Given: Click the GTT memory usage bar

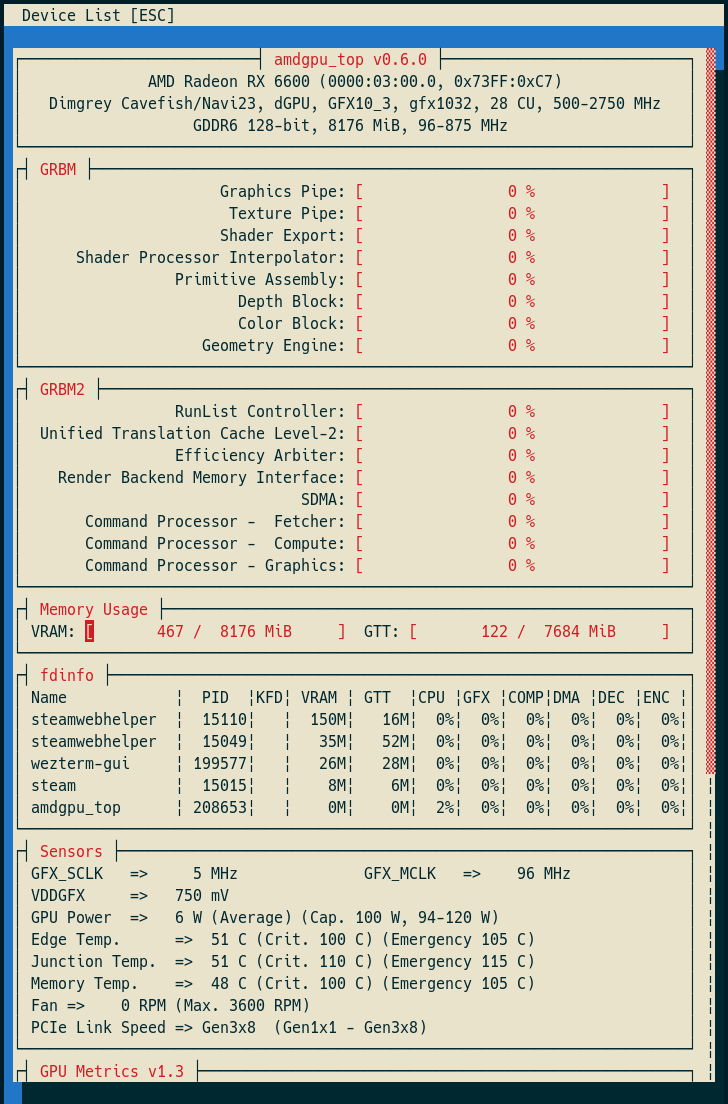Looking at the screenshot, I should pos(539,632).
